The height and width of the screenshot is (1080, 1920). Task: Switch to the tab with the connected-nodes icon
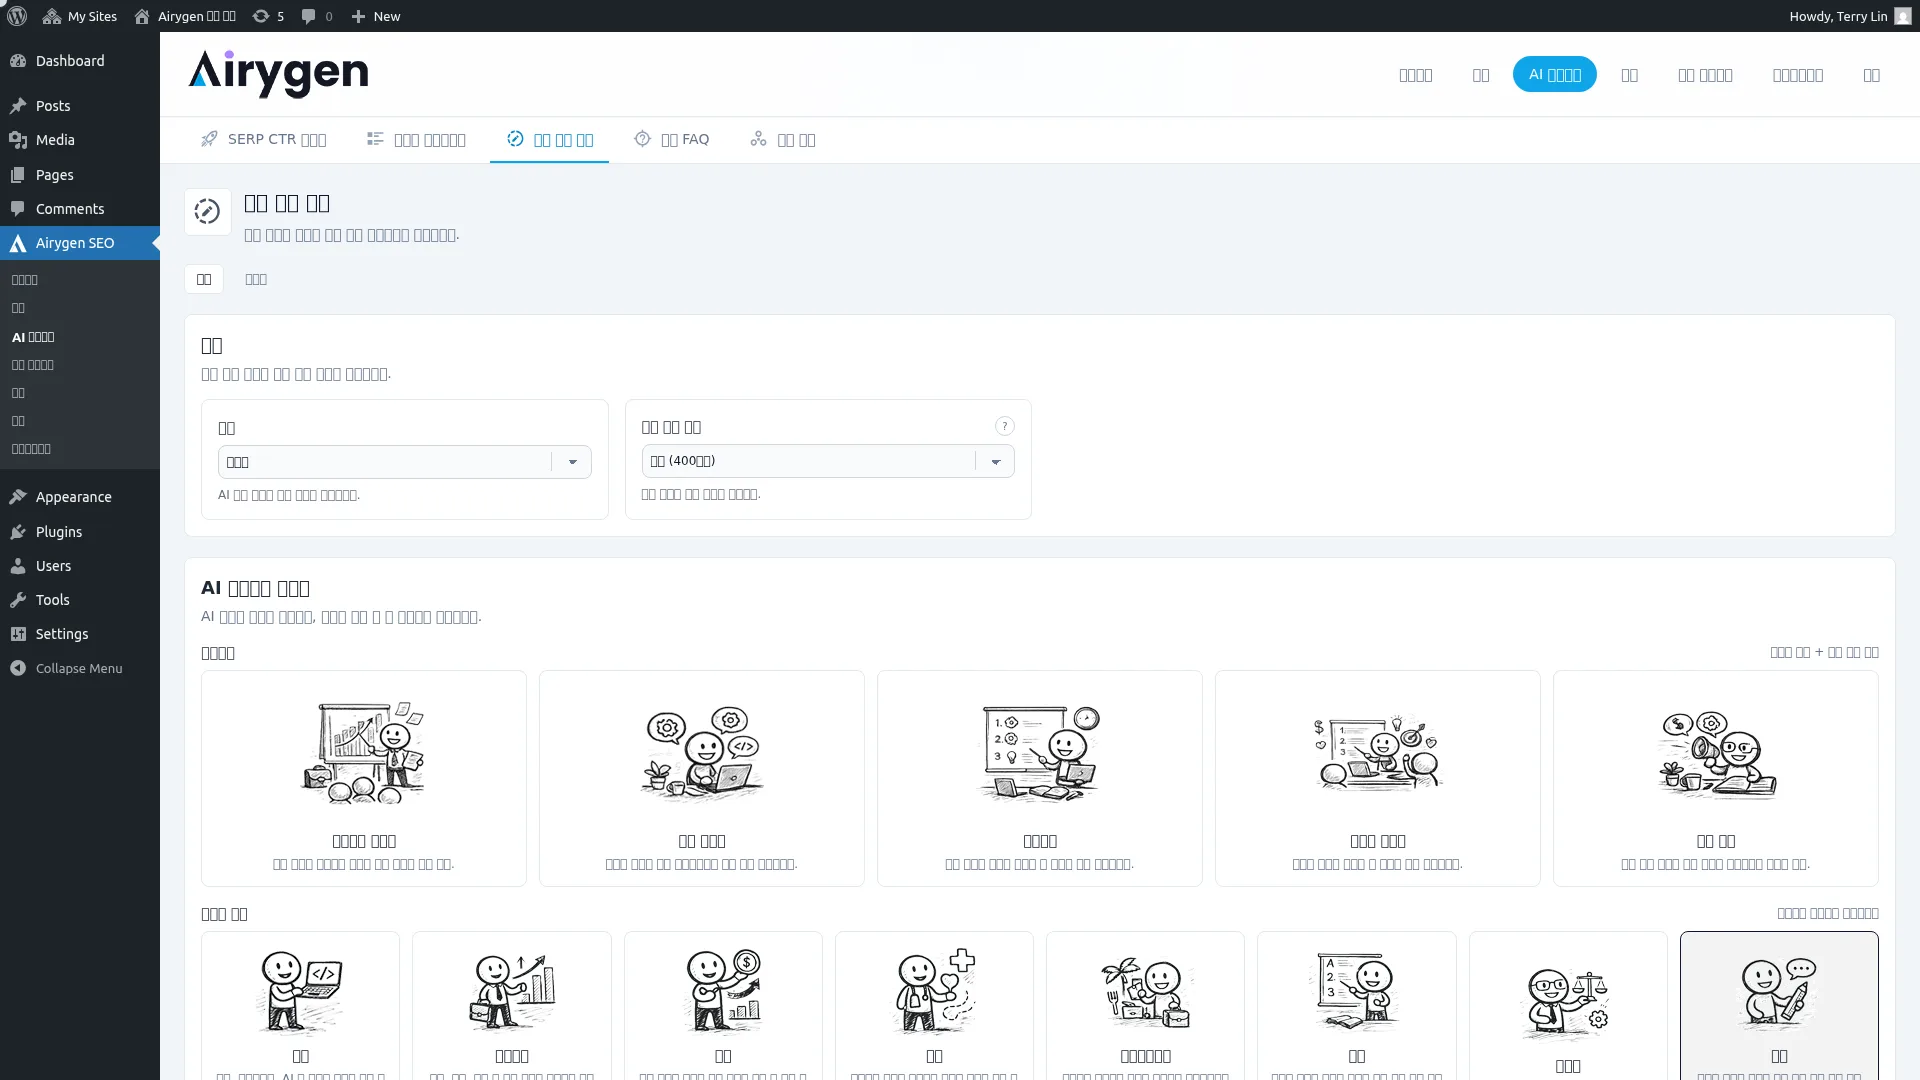(782, 139)
